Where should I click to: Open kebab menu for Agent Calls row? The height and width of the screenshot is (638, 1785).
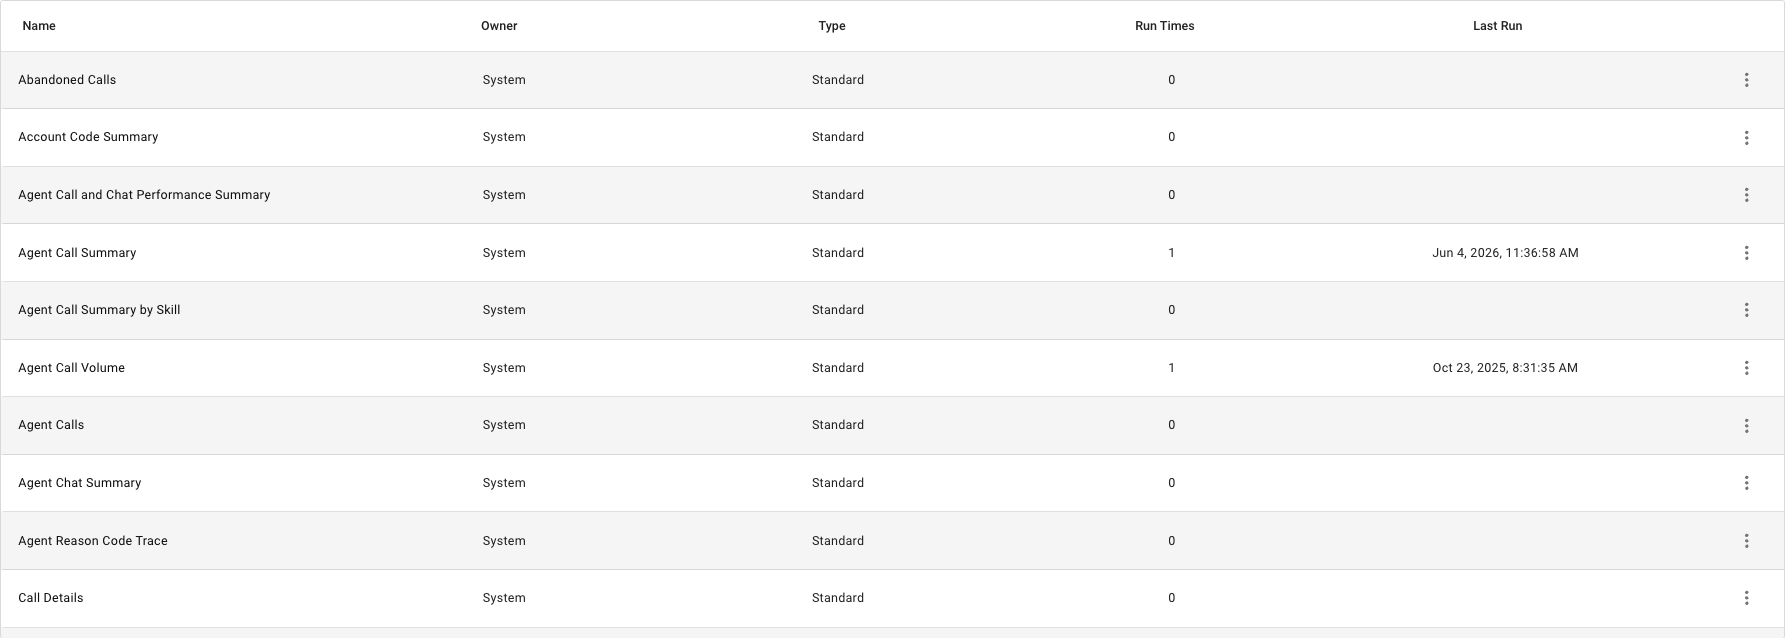click(x=1746, y=426)
